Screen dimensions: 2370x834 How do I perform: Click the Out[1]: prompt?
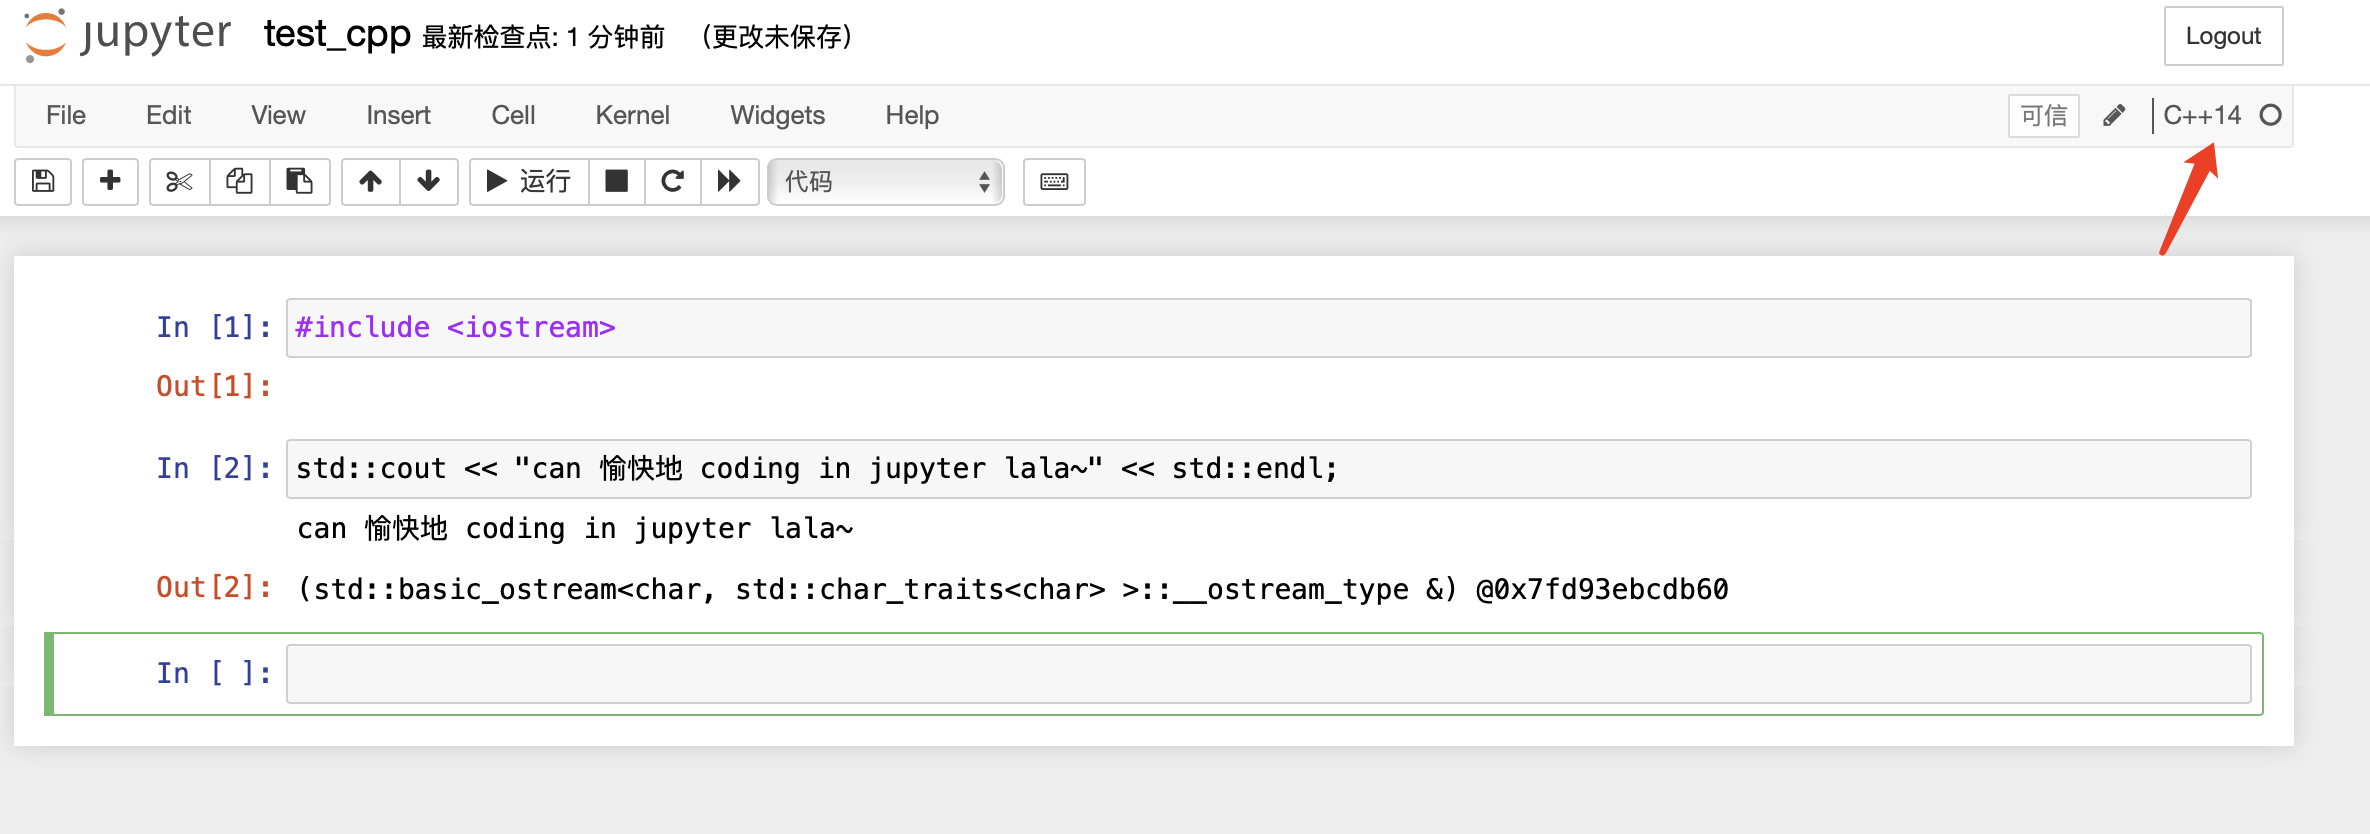click(214, 387)
